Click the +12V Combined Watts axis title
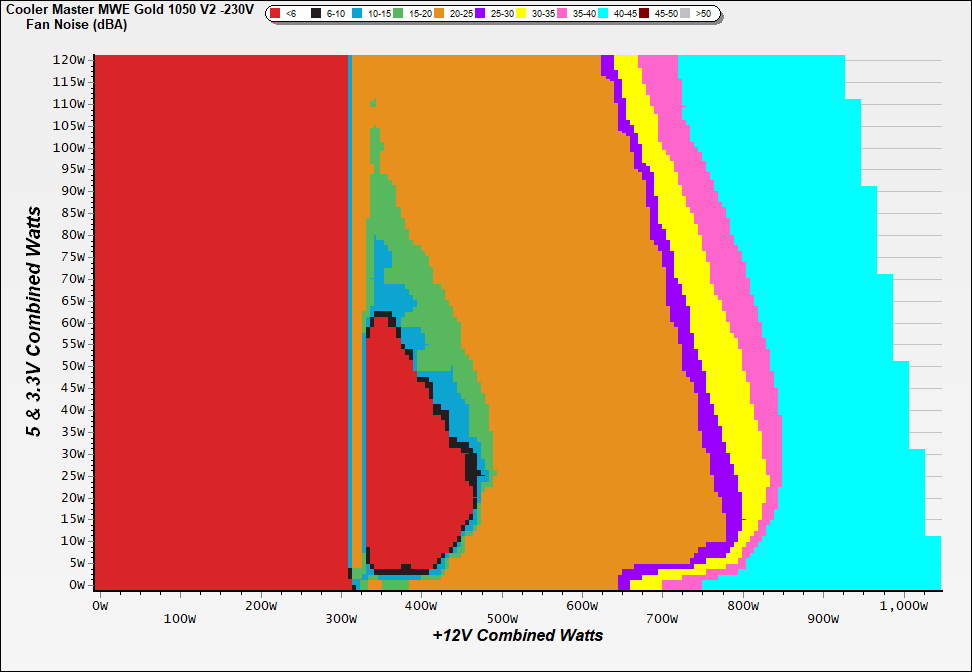Viewport: 972px width, 672px height. pos(517,635)
